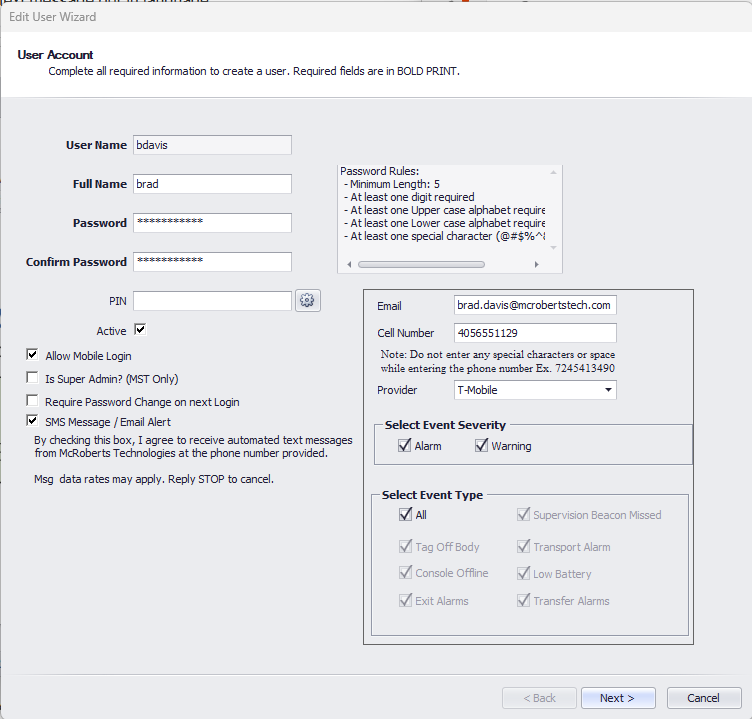
Task: Toggle the Active checkbox
Action: [140, 329]
